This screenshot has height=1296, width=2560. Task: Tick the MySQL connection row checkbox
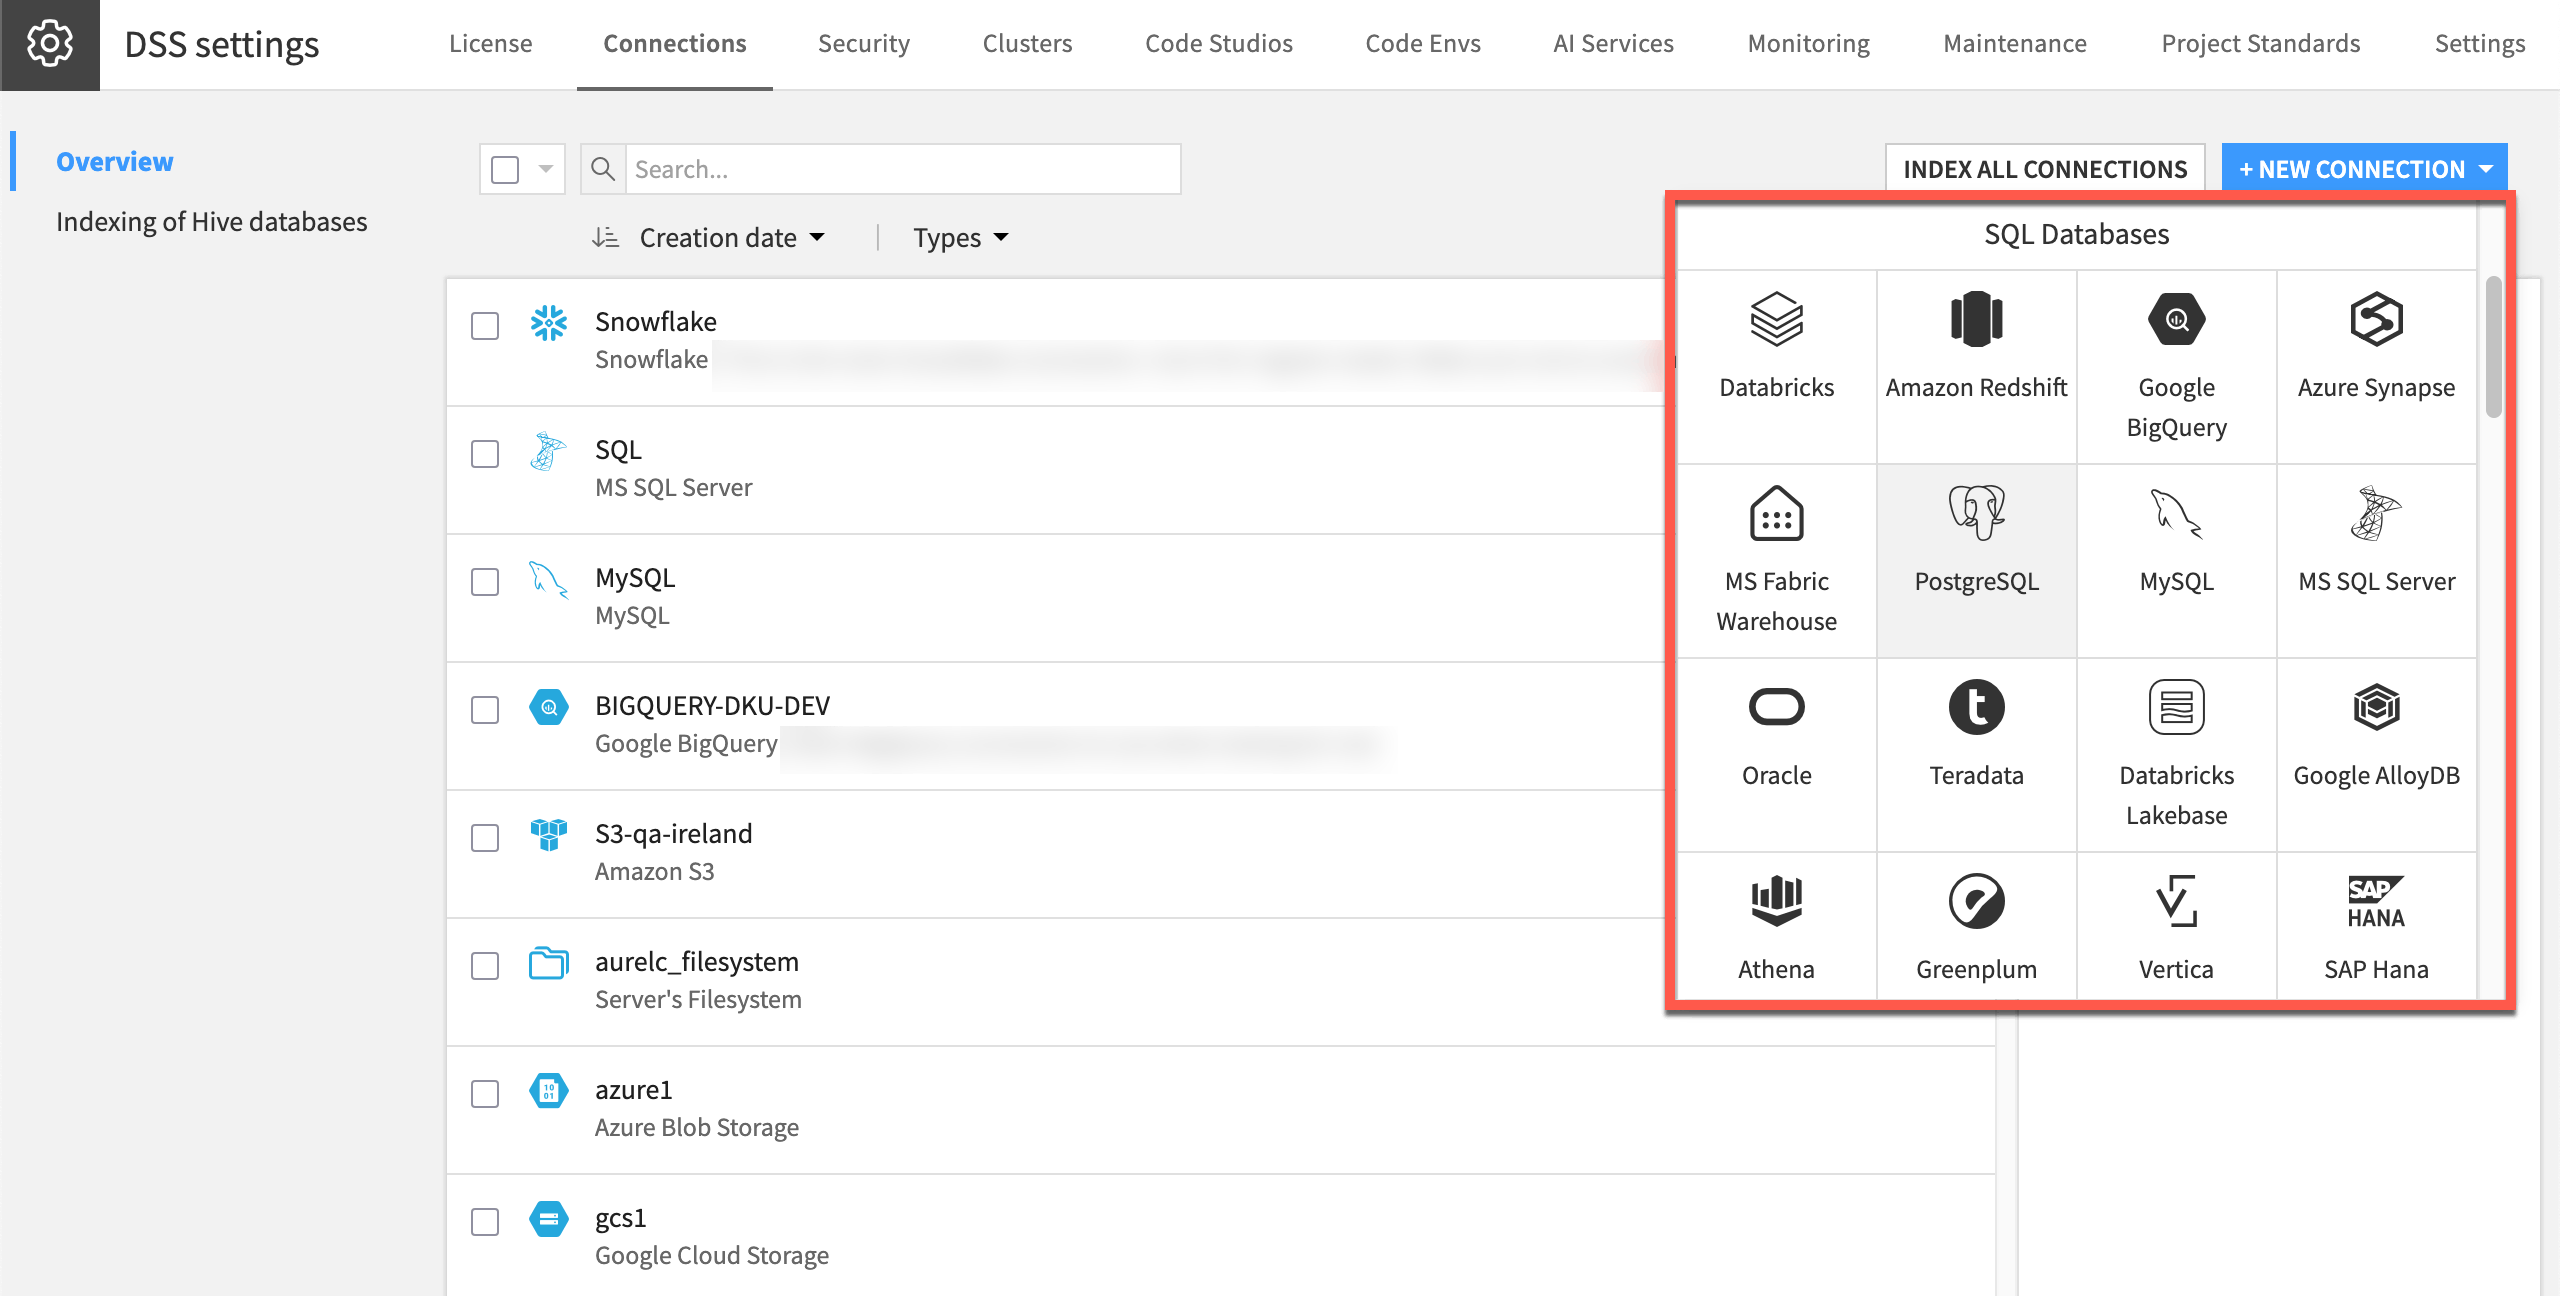(x=485, y=582)
